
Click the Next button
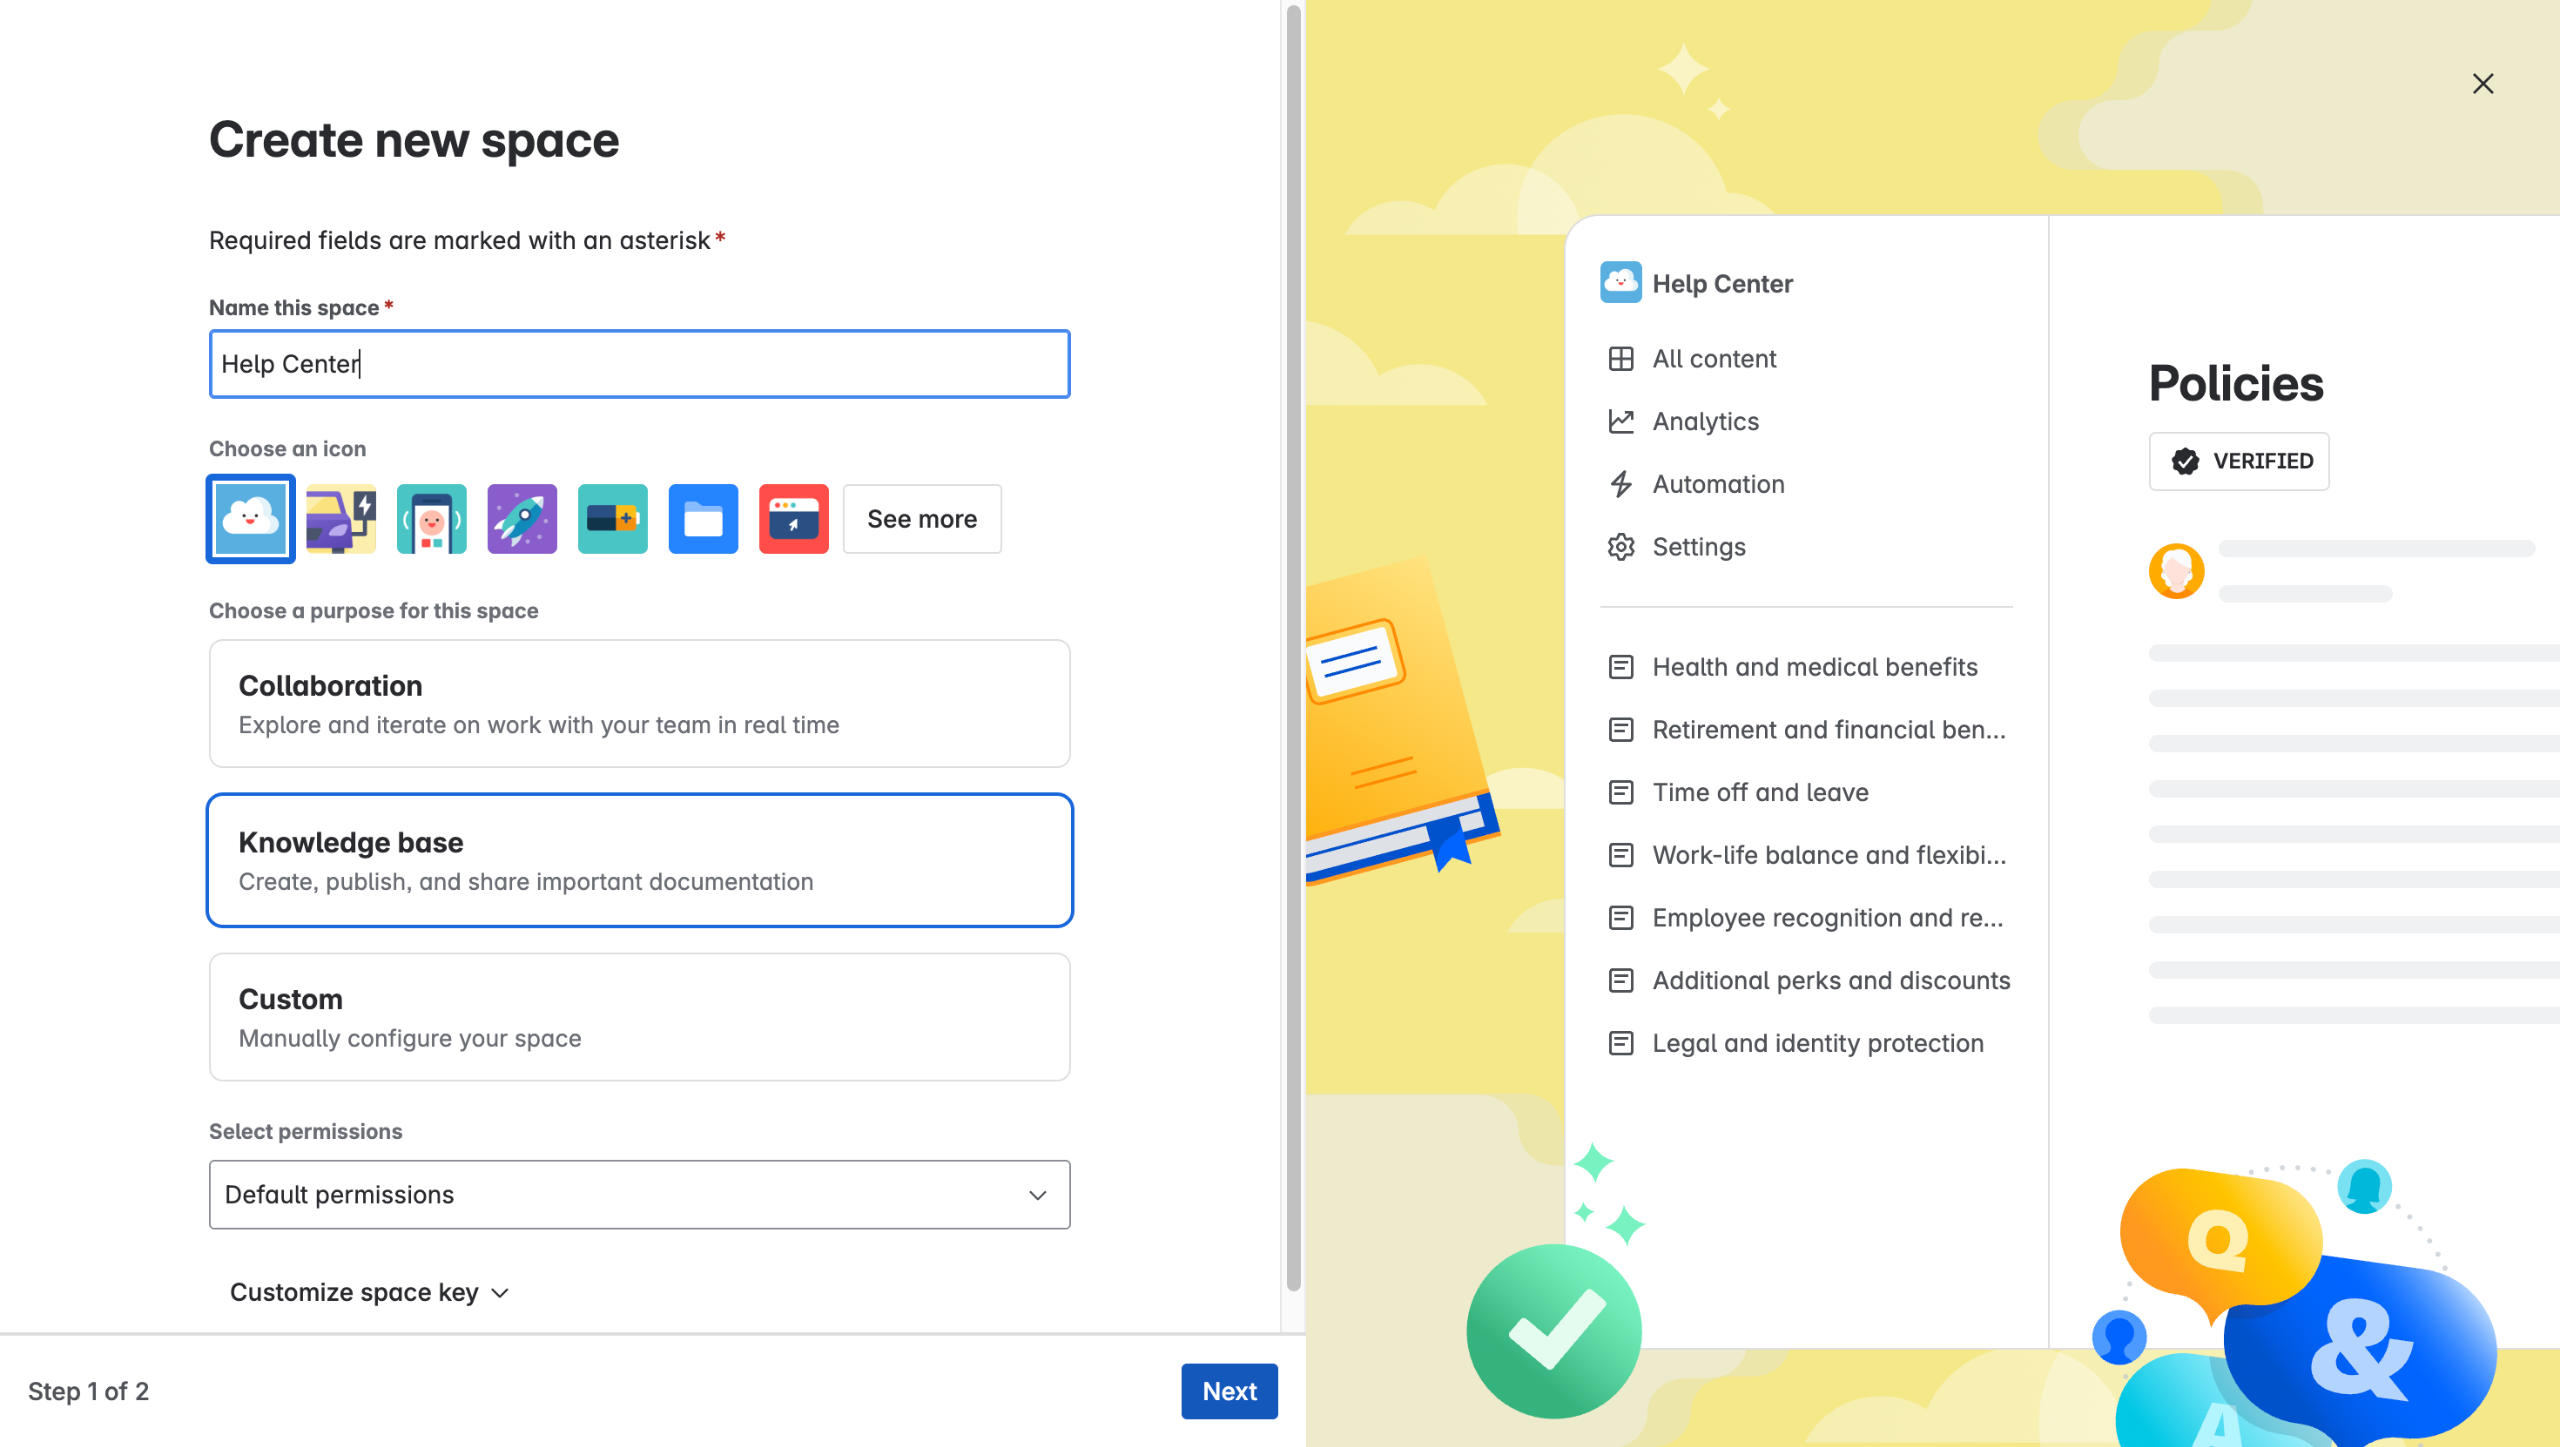pos(1229,1391)
